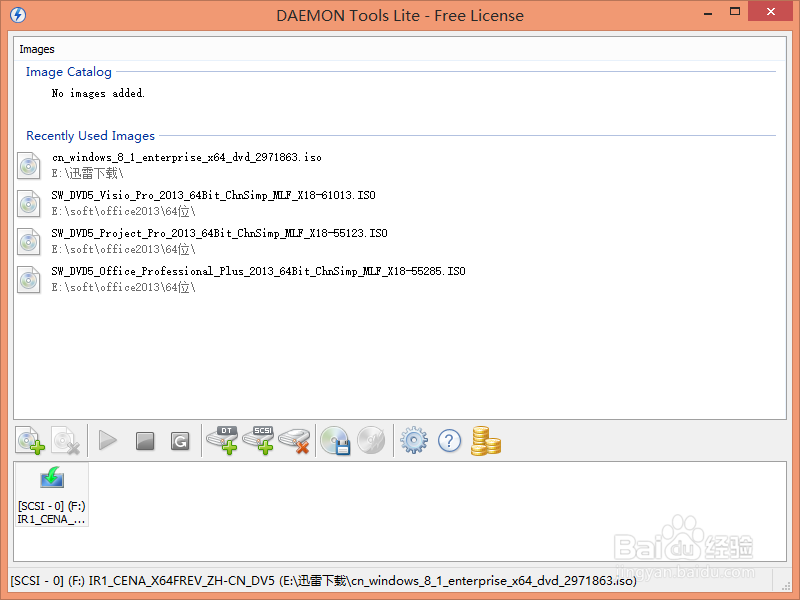Click the Recently Used Images heading
The height and width of the screenshot is (600, 800).
coord(90,136)
